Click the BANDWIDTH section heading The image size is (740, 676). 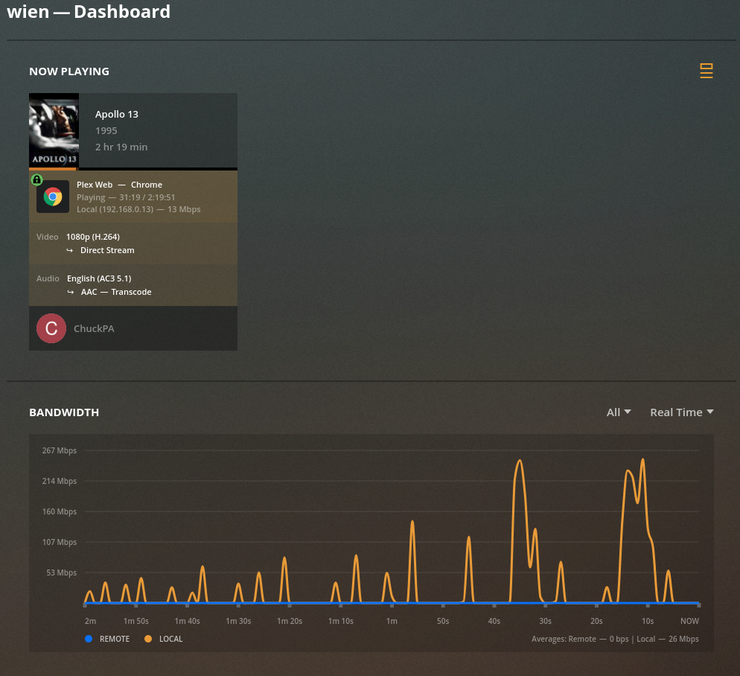pos(64,412)
